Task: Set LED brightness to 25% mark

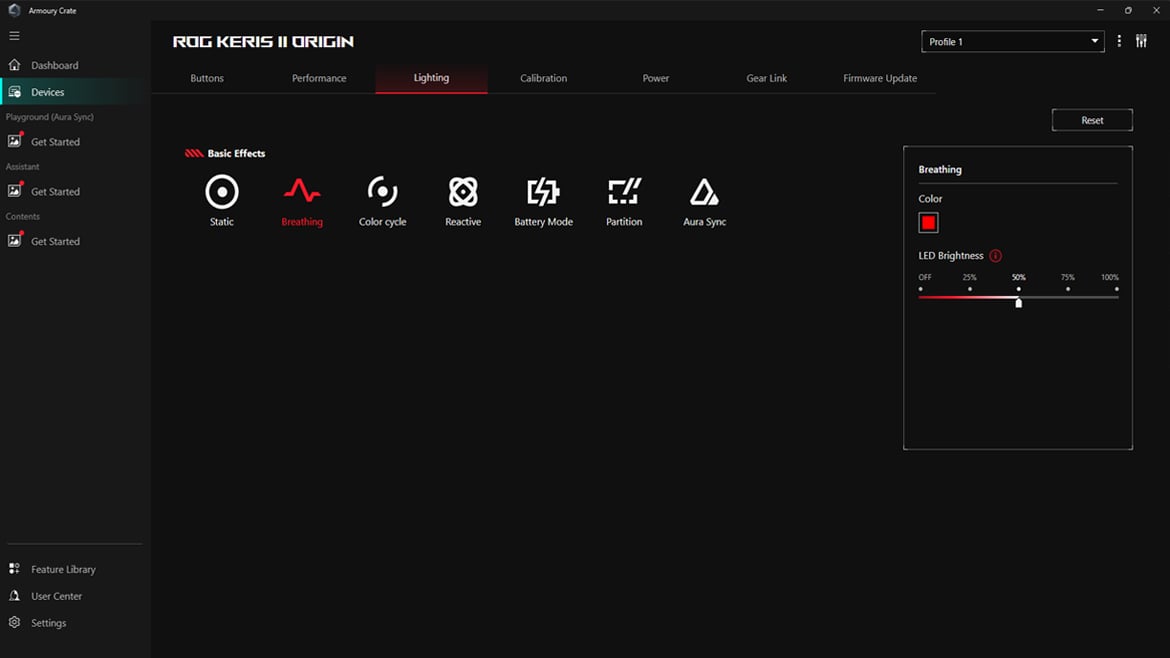Action: click(970, 289)
